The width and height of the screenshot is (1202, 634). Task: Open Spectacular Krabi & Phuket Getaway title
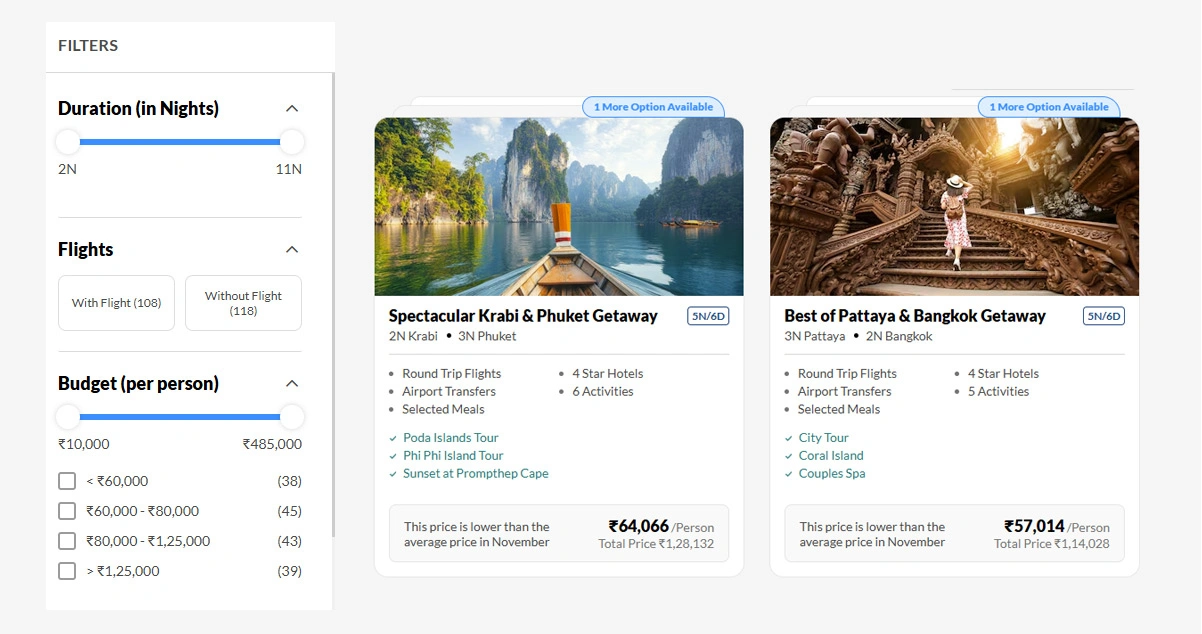click(x=523, y=316)
